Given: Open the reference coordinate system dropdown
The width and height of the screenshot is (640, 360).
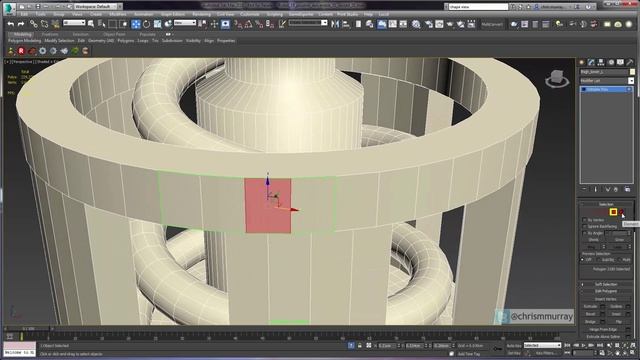Looking at the screenshot, I should pyautogui.click(x=185, y=23).
